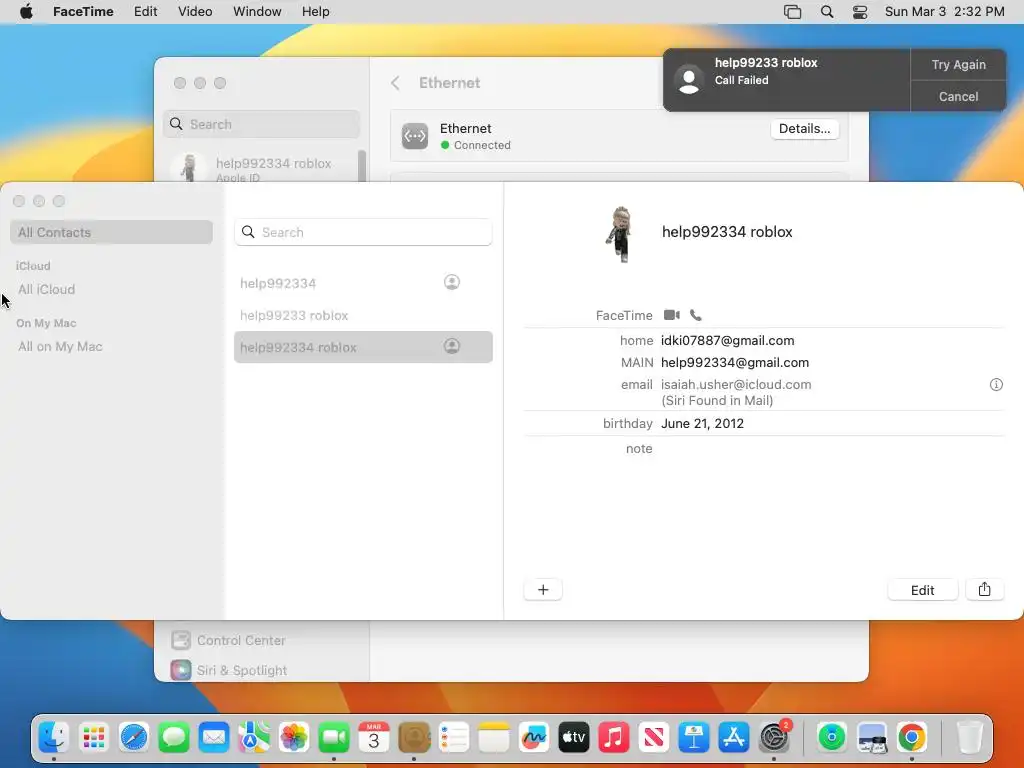Open Maps from the Dock
This screenshot has width=1024, height=768.
tap(254, 737)
